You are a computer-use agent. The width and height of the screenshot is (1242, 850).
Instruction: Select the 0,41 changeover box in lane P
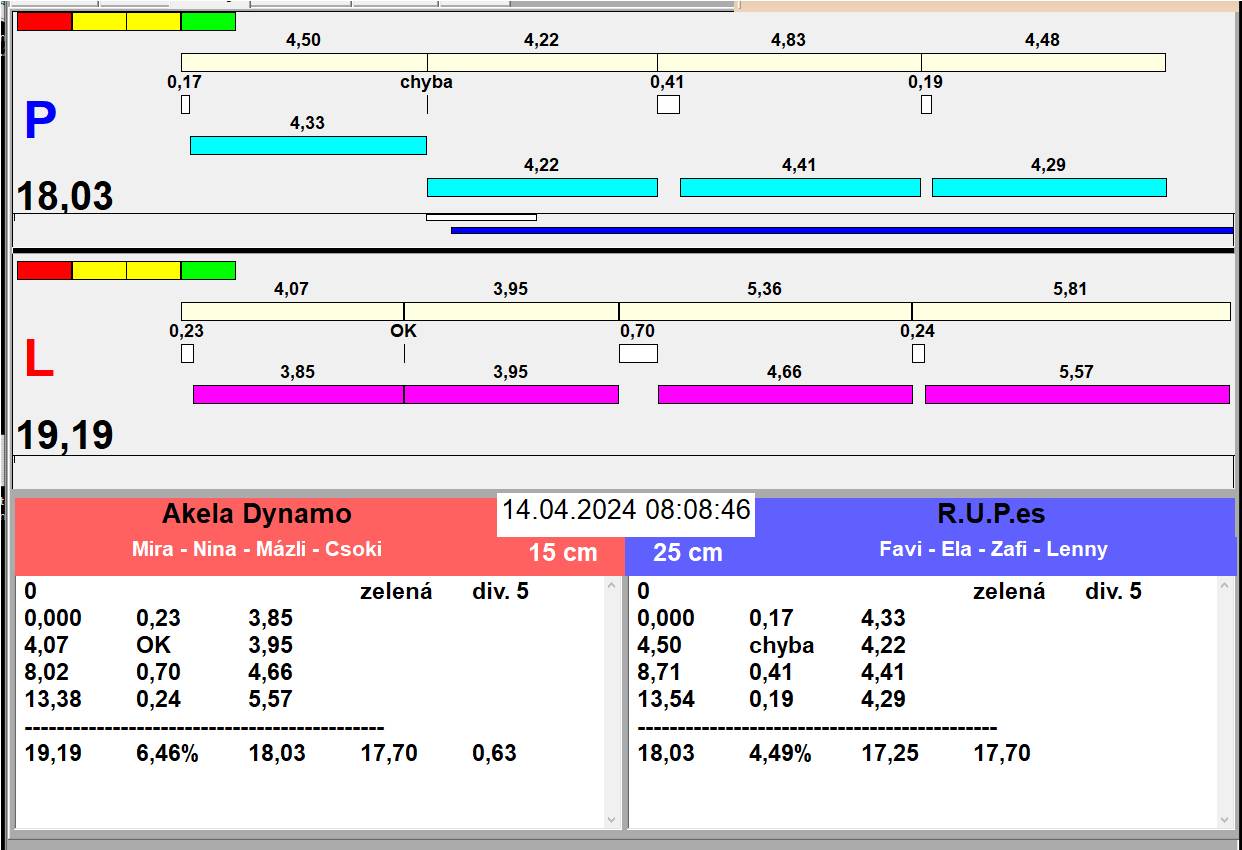[x=668, y=104]
